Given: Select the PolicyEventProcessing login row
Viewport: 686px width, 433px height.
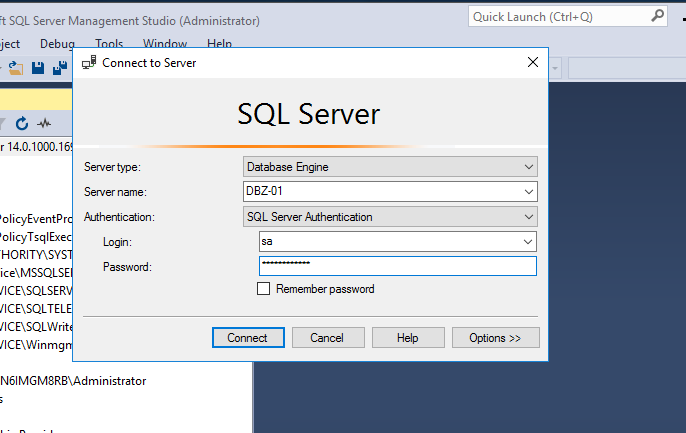Looking at the screenshot, I should coord(36,219).
